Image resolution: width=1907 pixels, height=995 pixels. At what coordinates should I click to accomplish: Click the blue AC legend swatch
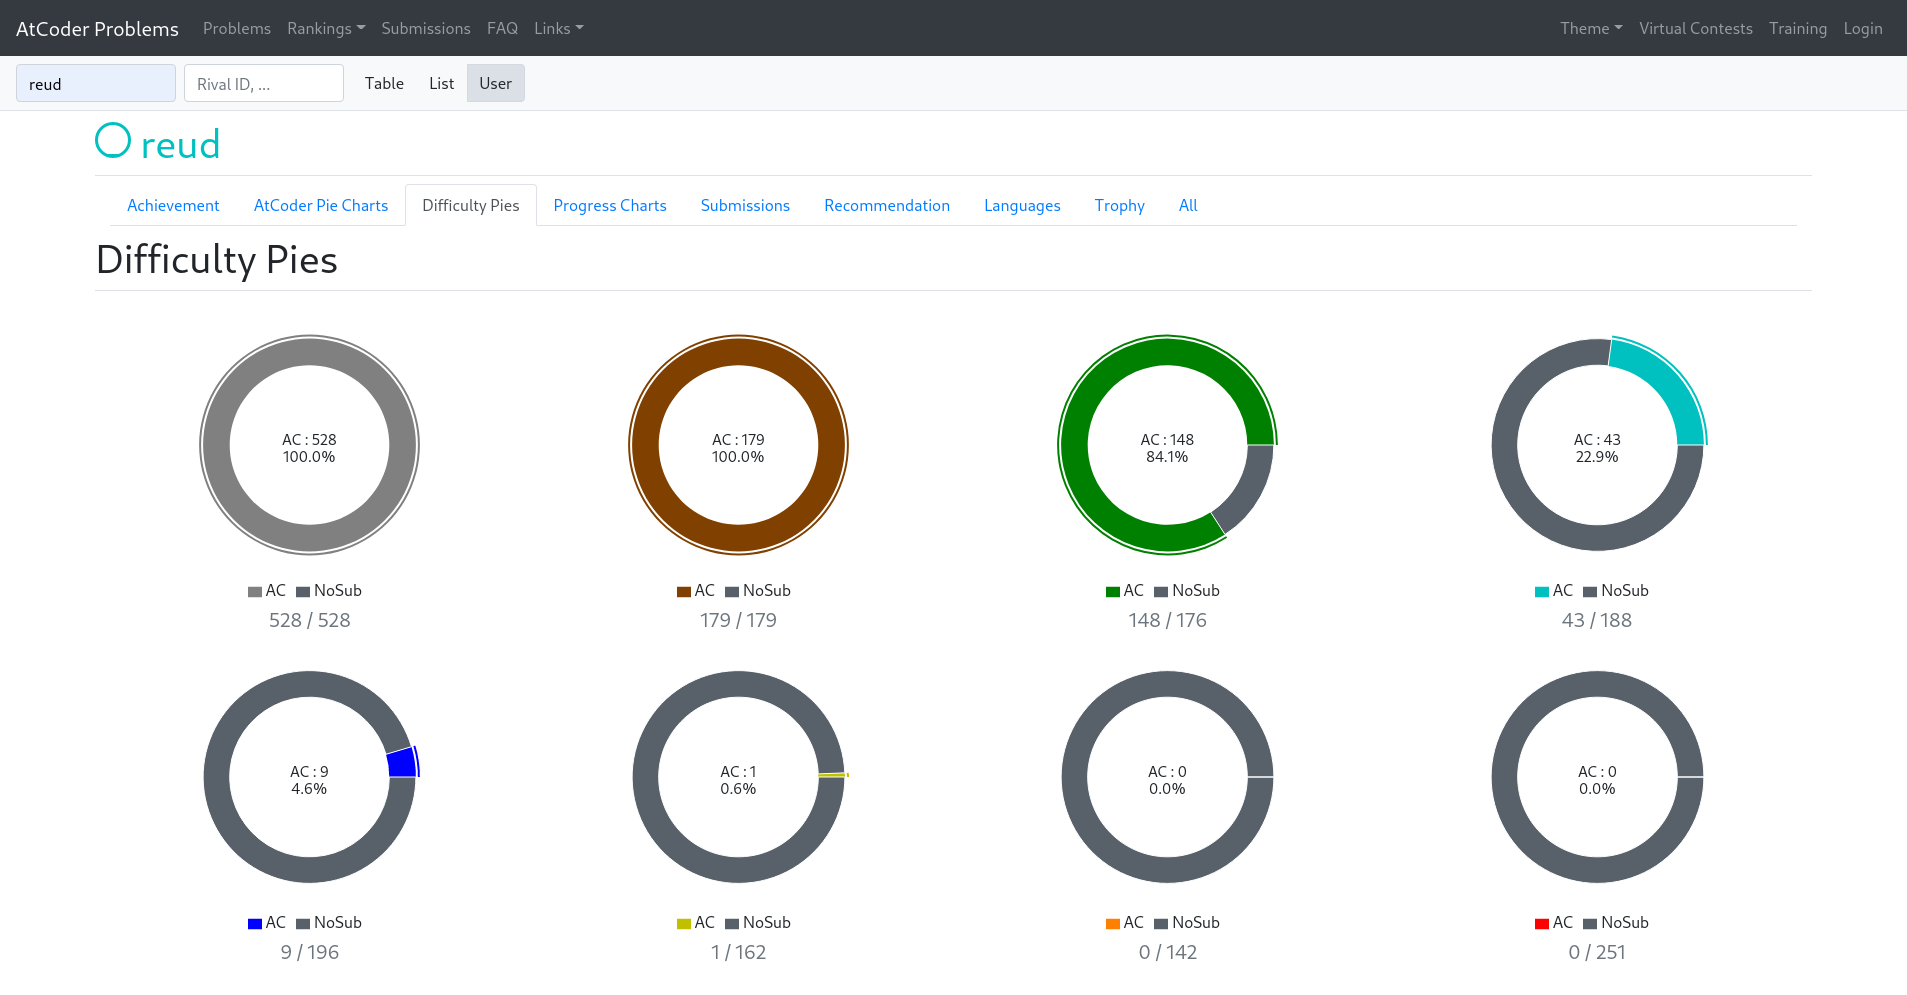[255, 923]
